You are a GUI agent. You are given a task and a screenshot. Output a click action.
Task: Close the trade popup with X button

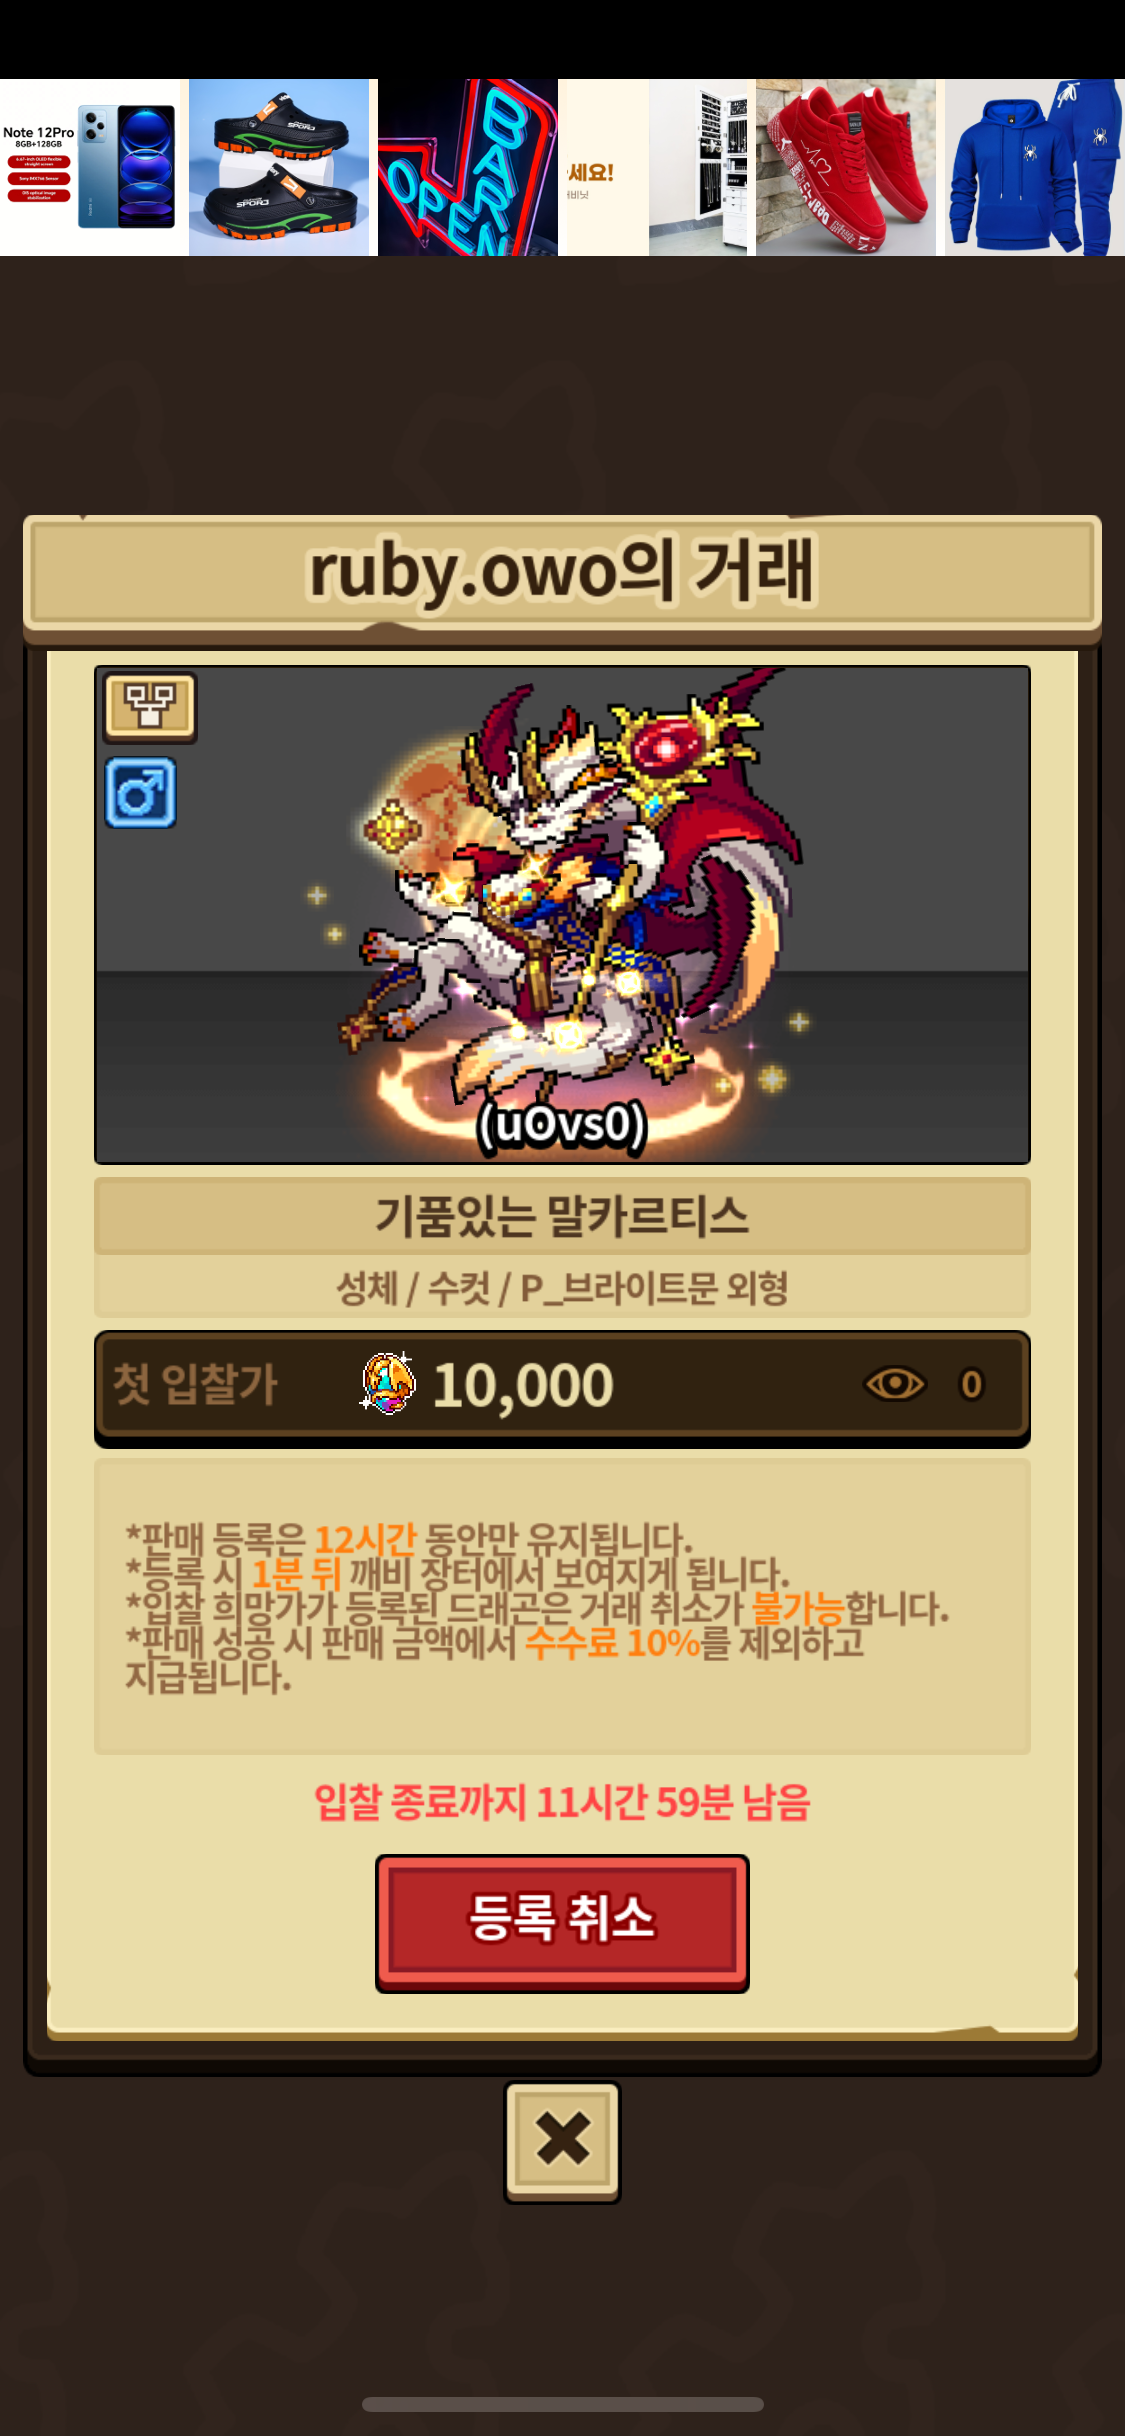tap(562, 2141)
